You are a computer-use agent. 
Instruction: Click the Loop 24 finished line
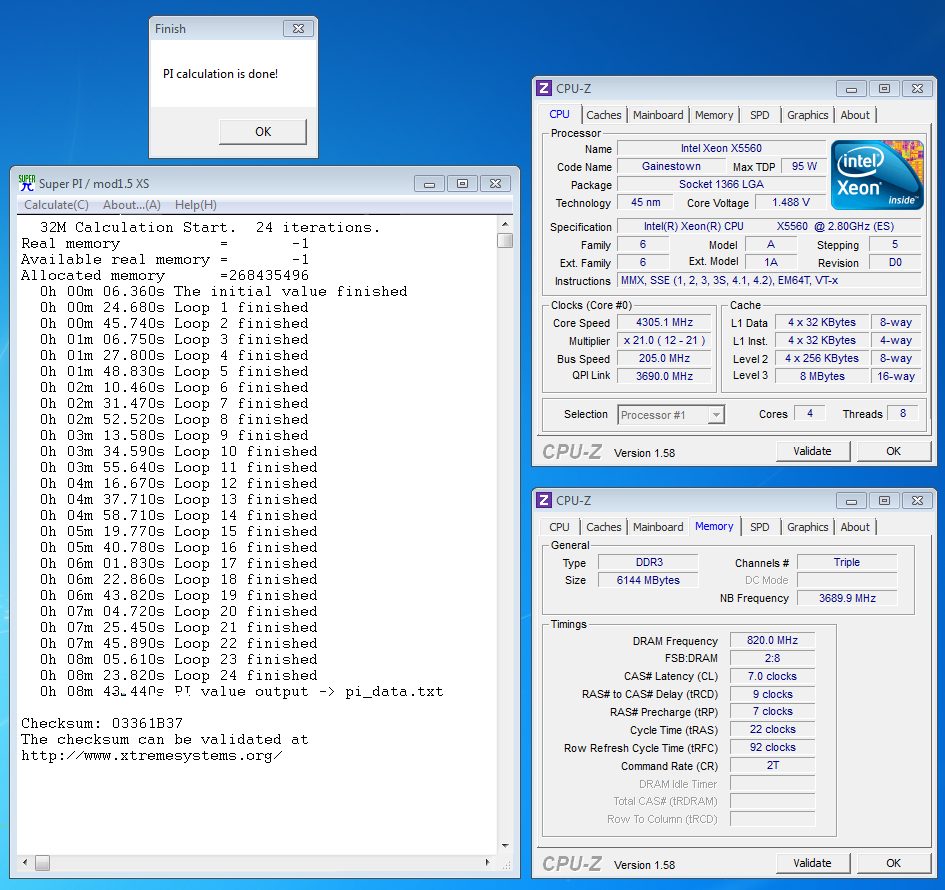click(178, 675)
